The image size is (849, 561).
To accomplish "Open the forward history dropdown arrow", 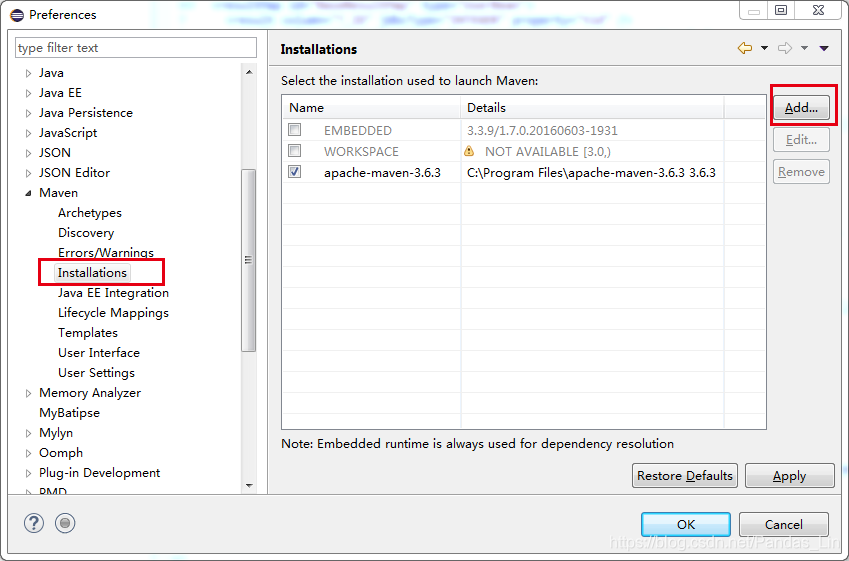I will pos(805,48).
